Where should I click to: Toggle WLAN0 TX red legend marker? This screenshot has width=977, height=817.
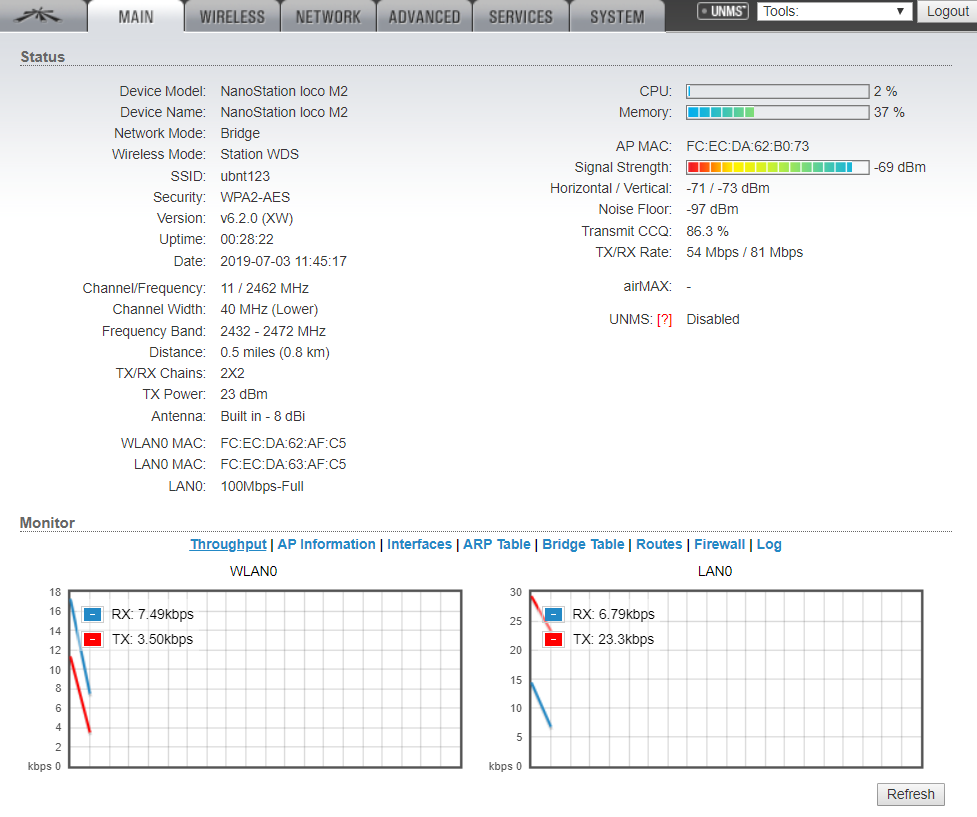pyautogui.click(x=92, y=639)
